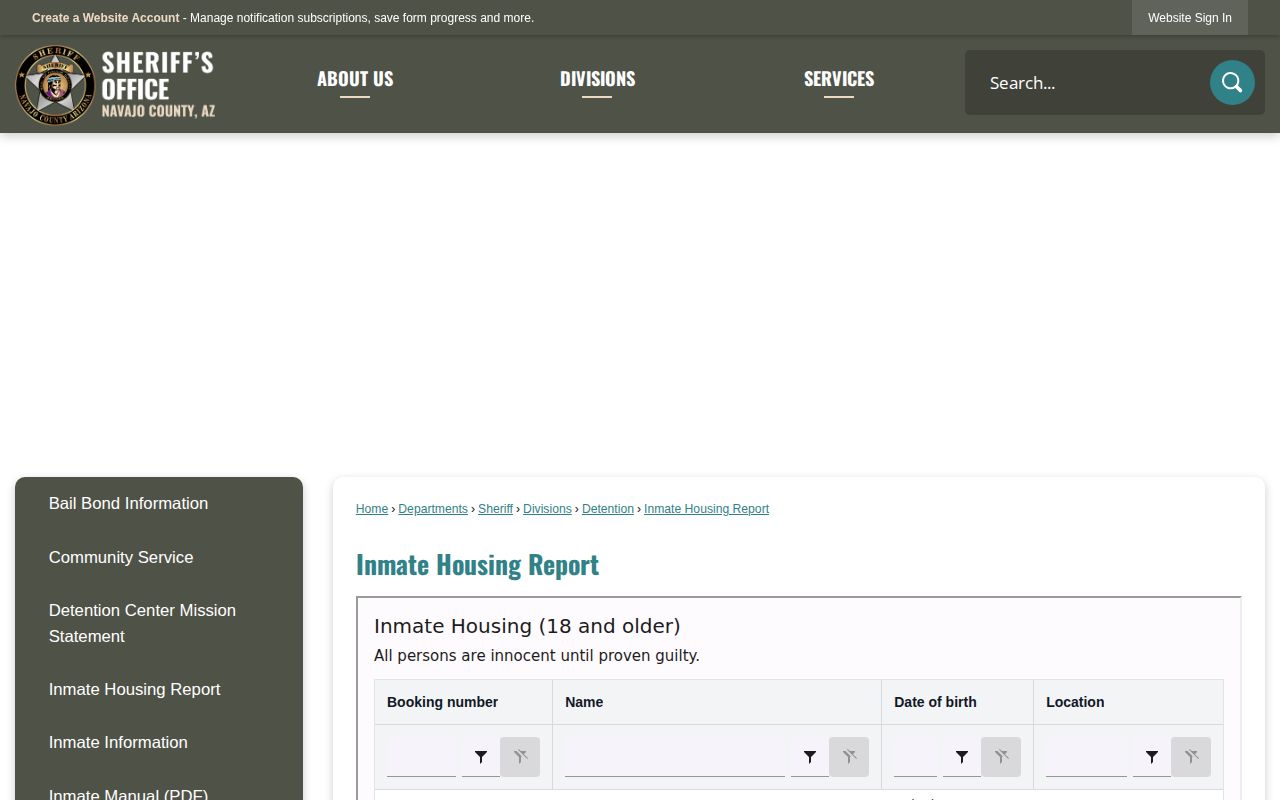Click Create a Website Account link
Screen dimensions: 1280x800
click(x=106, y=18)
